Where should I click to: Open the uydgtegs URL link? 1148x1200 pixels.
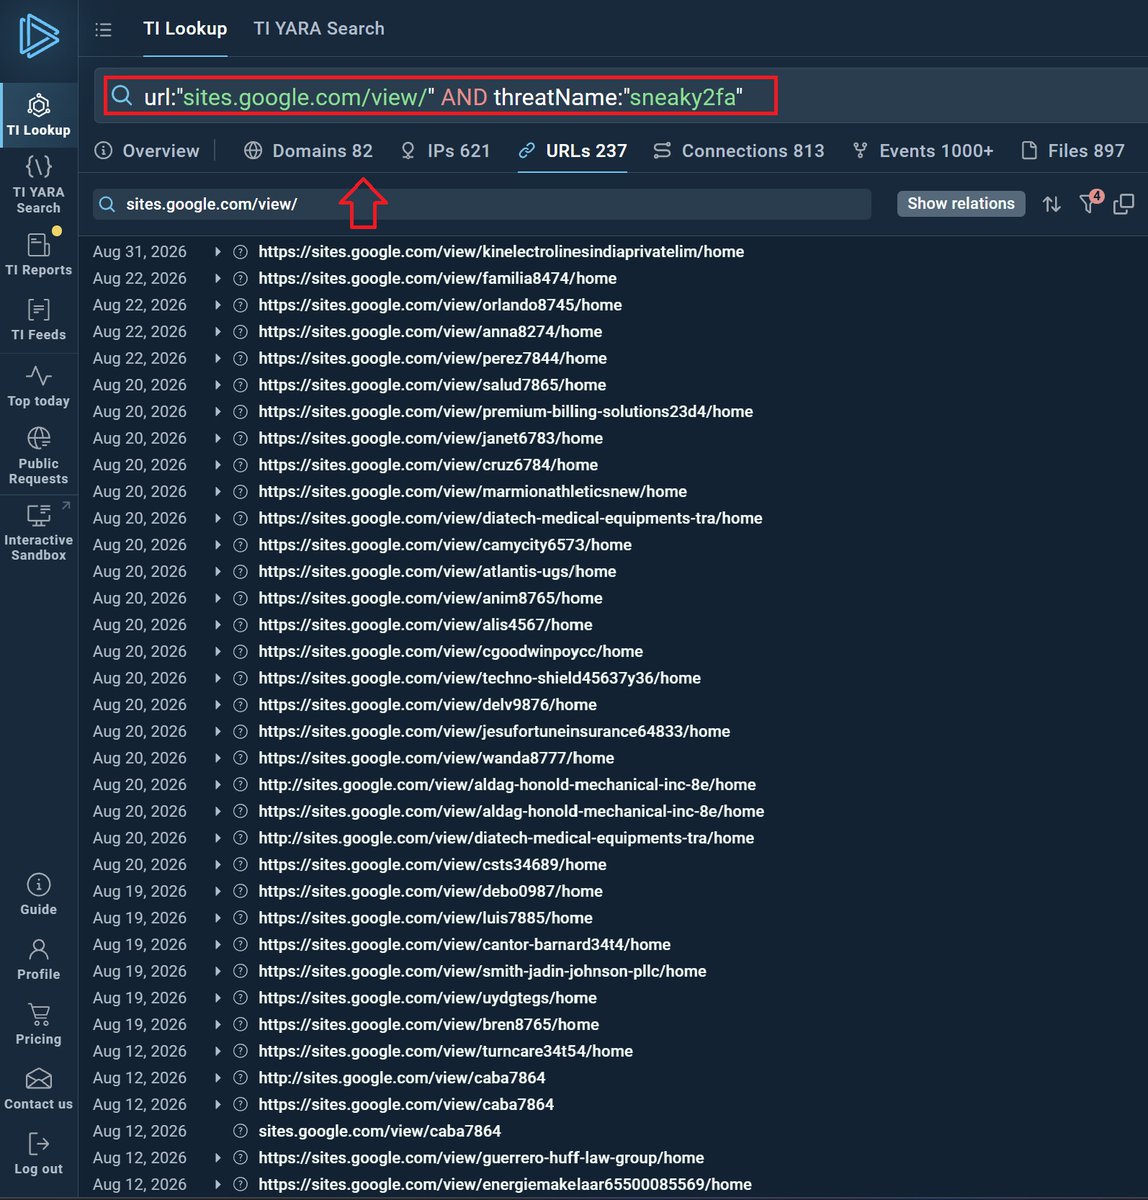tap(428, 999)
